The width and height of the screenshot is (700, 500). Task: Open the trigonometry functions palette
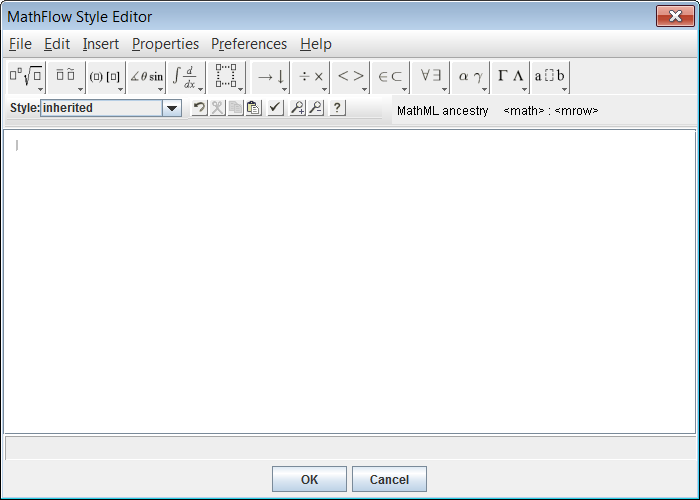click(x=146, y=76)
